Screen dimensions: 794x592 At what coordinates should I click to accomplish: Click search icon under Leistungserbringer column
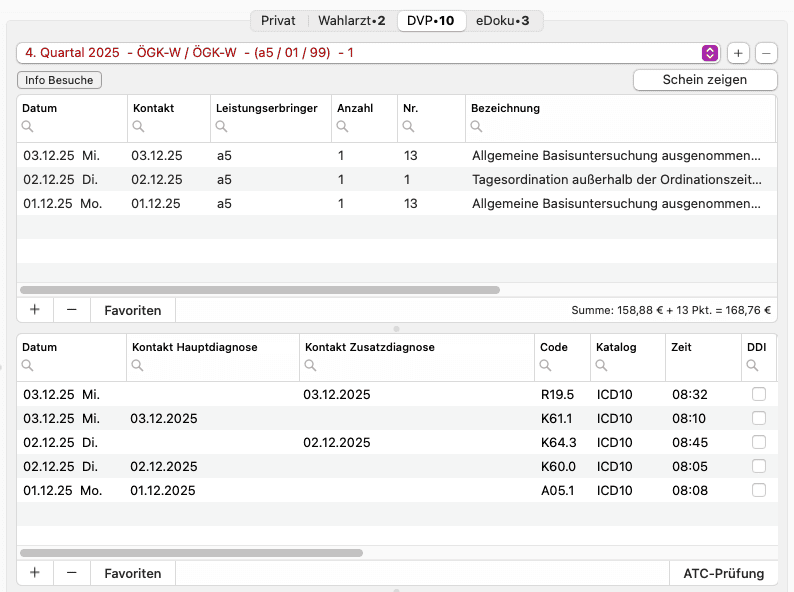pos(221,126)
